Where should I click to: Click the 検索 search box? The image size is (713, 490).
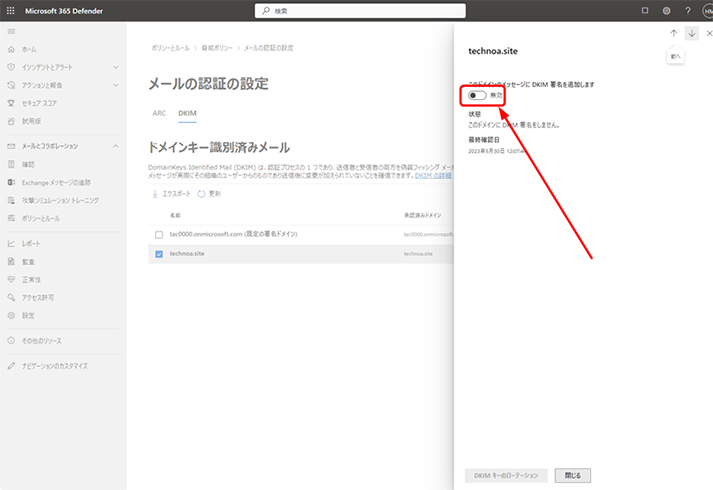coord(360,10)
